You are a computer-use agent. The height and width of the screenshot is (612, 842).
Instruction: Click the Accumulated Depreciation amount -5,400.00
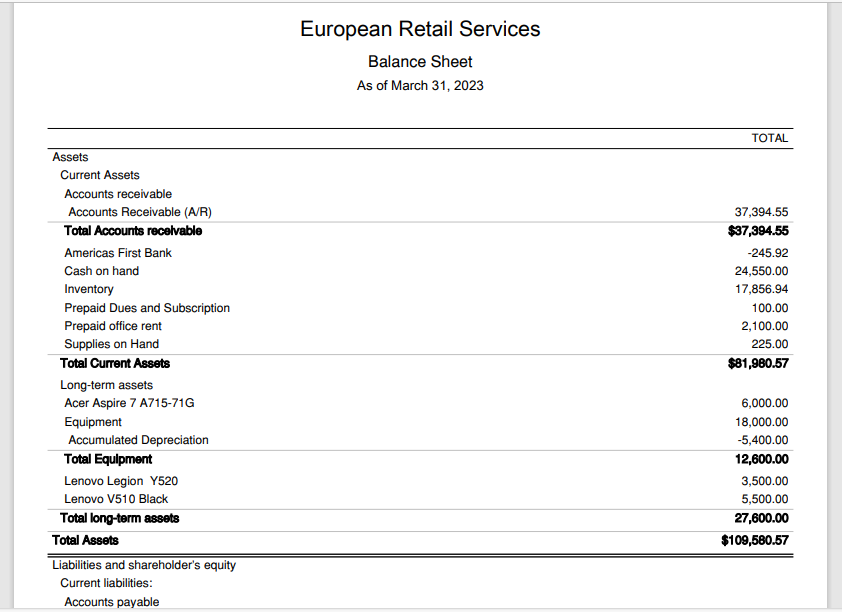point(764,440)
